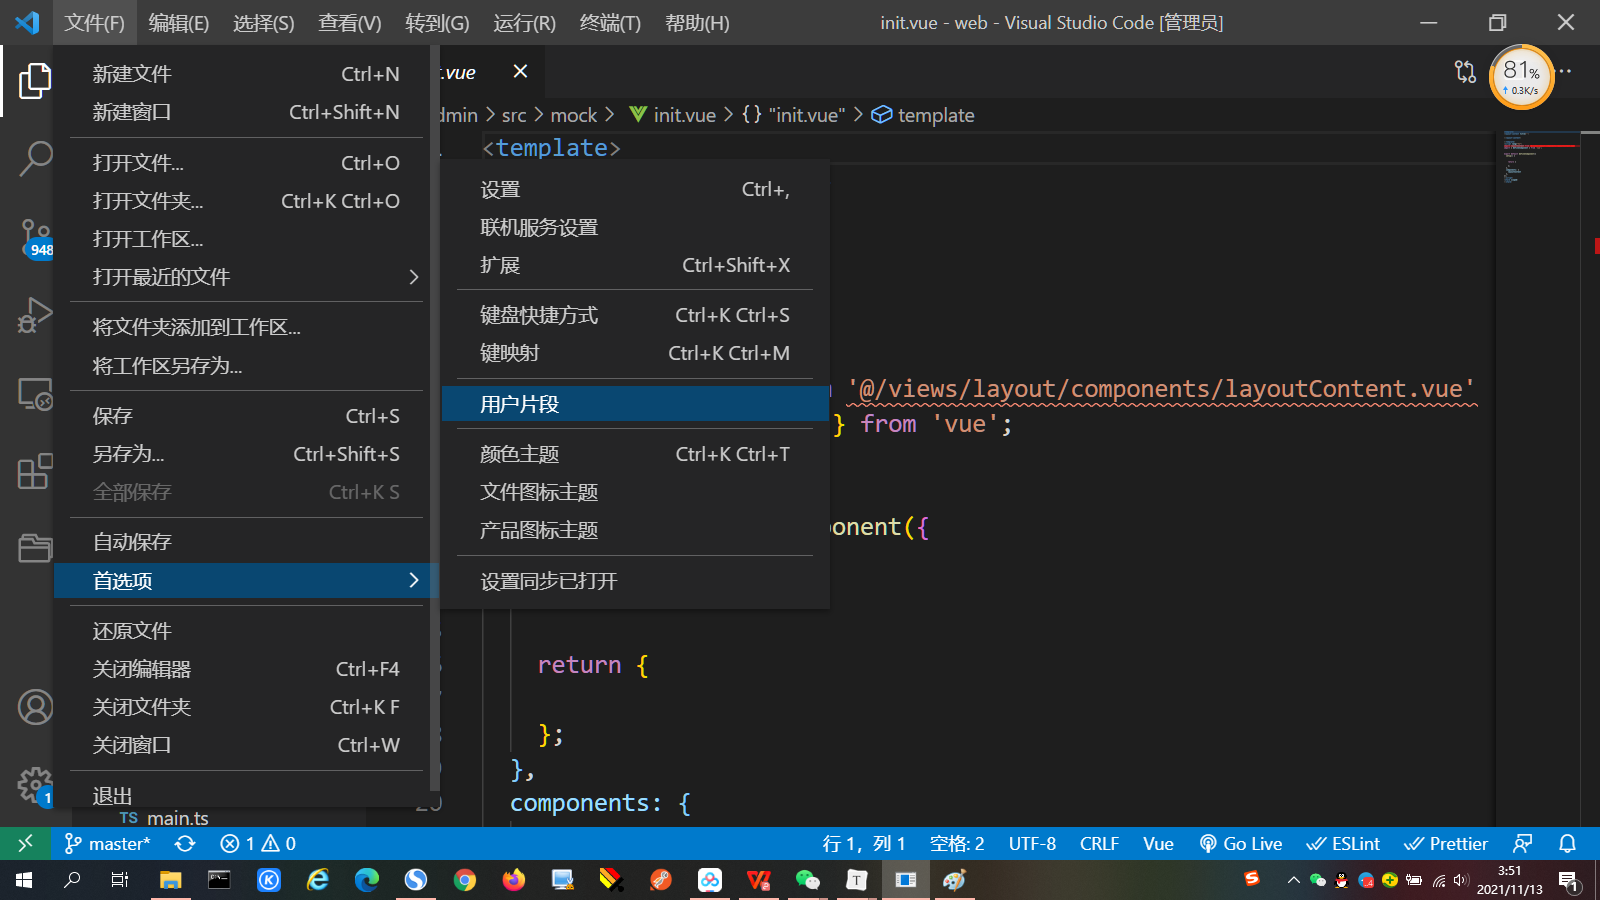
Task: Open the Terminal (终端) menu
Action: point(609,23)
